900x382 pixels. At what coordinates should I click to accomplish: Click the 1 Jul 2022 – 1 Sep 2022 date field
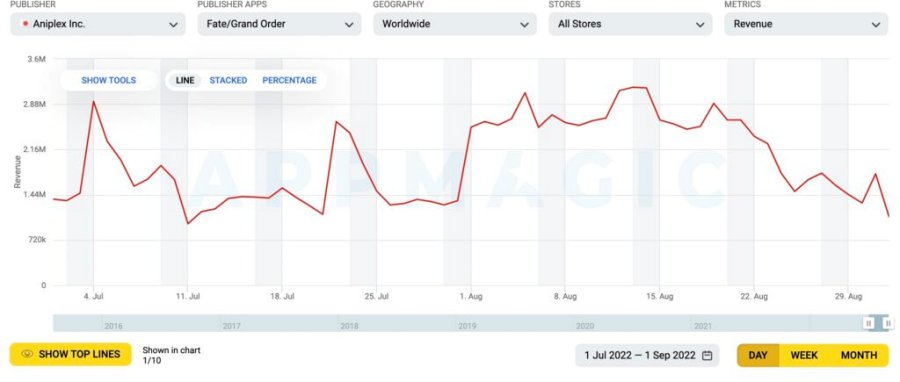tap(647, 355)
